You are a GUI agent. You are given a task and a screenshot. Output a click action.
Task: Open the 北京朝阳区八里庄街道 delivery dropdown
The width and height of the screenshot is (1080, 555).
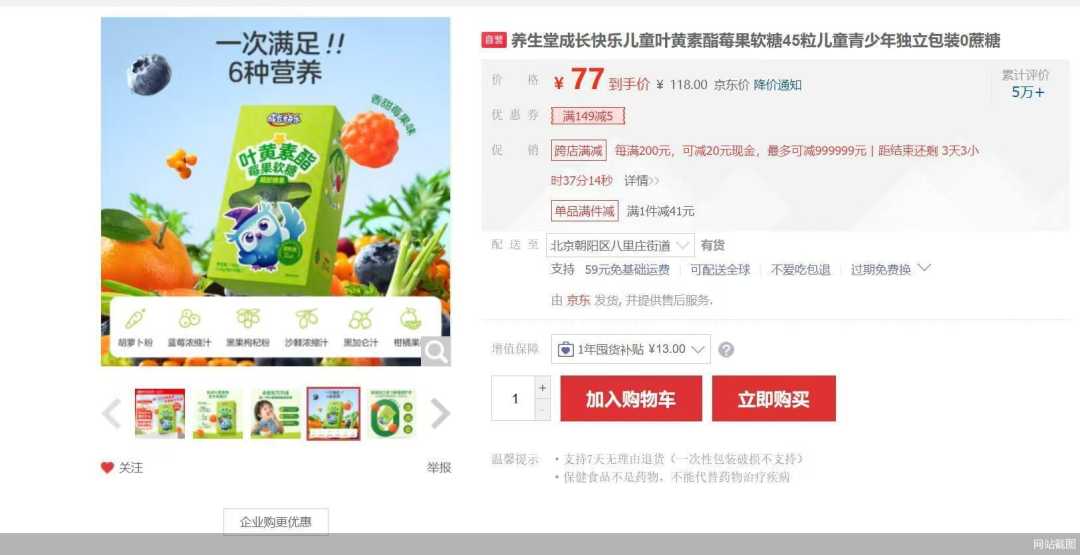pos(620,245)
